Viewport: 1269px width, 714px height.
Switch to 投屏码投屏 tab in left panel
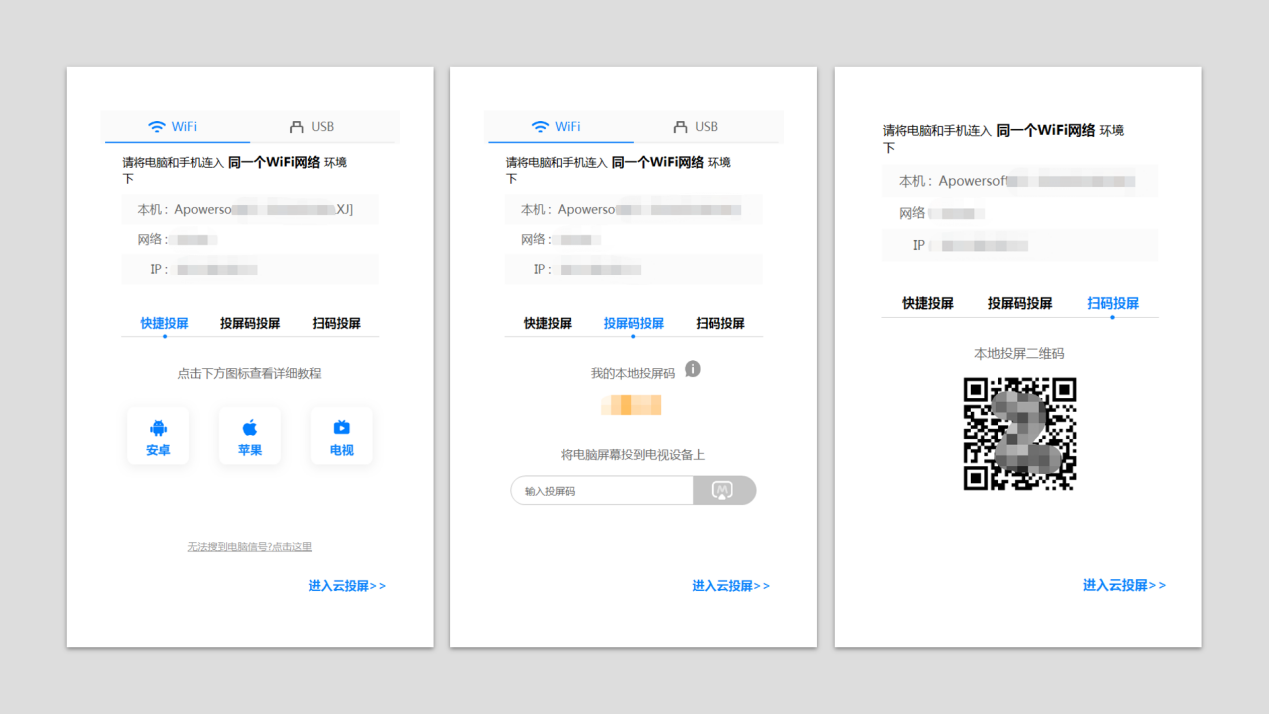coord(250,323)
